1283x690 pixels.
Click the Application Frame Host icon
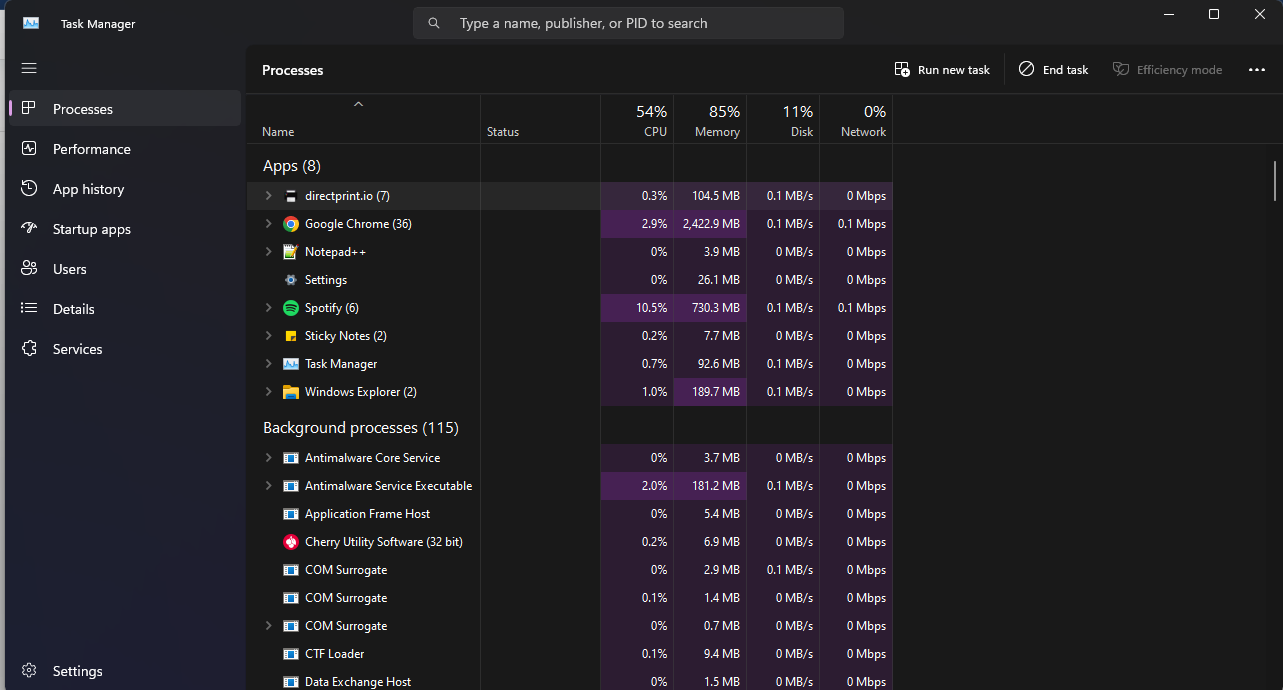coord(291,514)
